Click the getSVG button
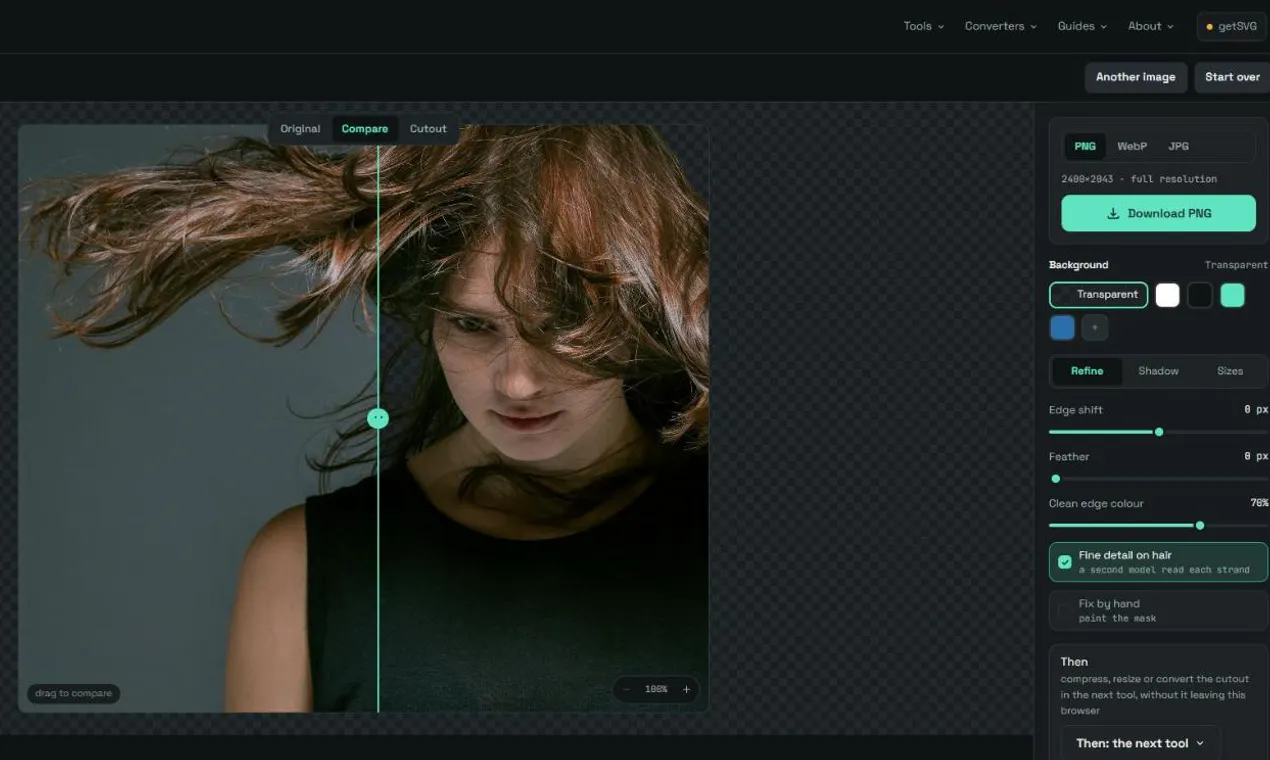The height and width of the screenshot is (760, 1270). click(1231, 26)
